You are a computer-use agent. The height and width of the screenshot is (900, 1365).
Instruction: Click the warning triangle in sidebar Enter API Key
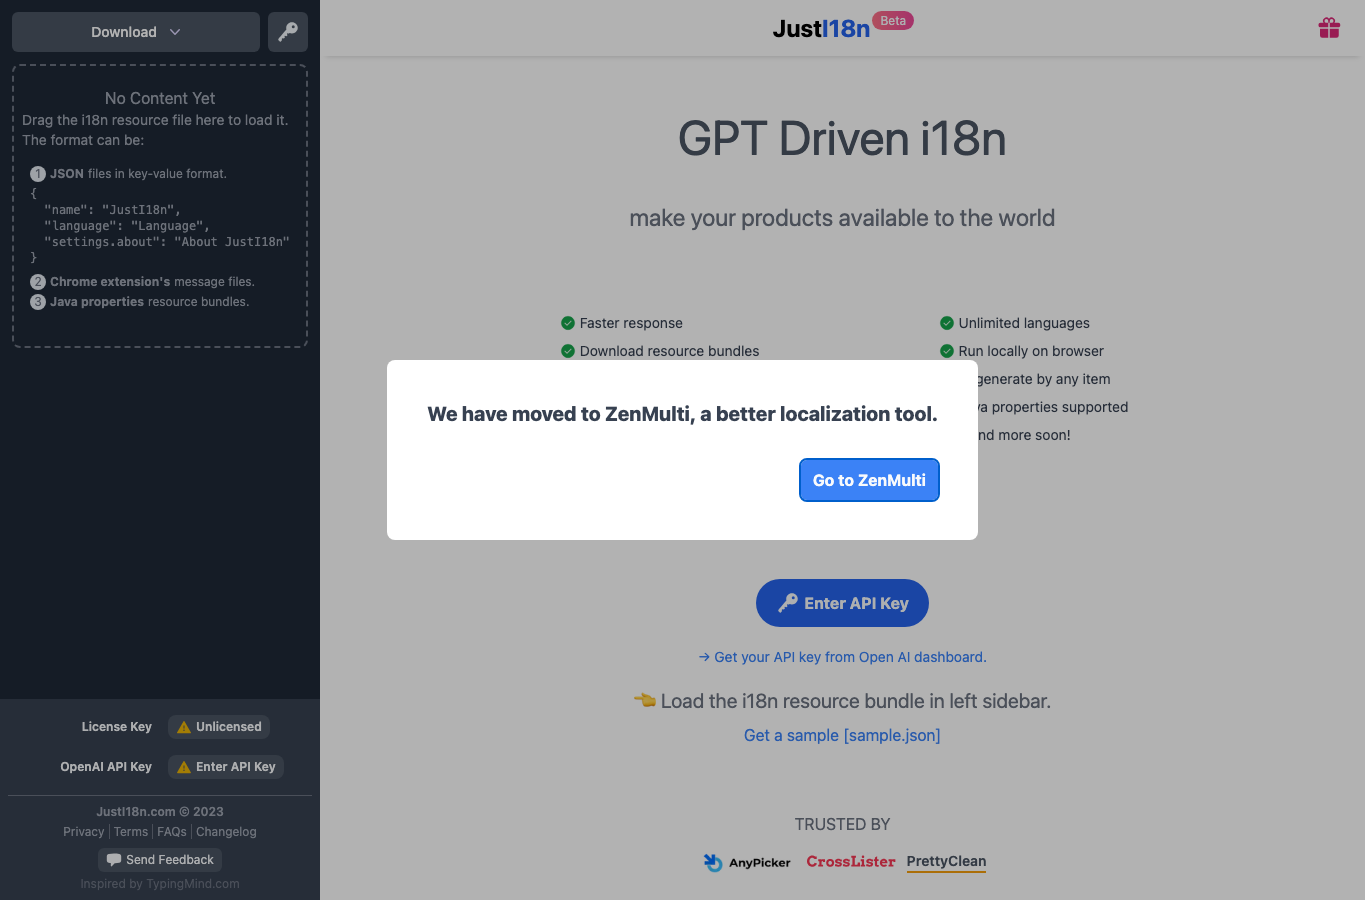(184, 767)
